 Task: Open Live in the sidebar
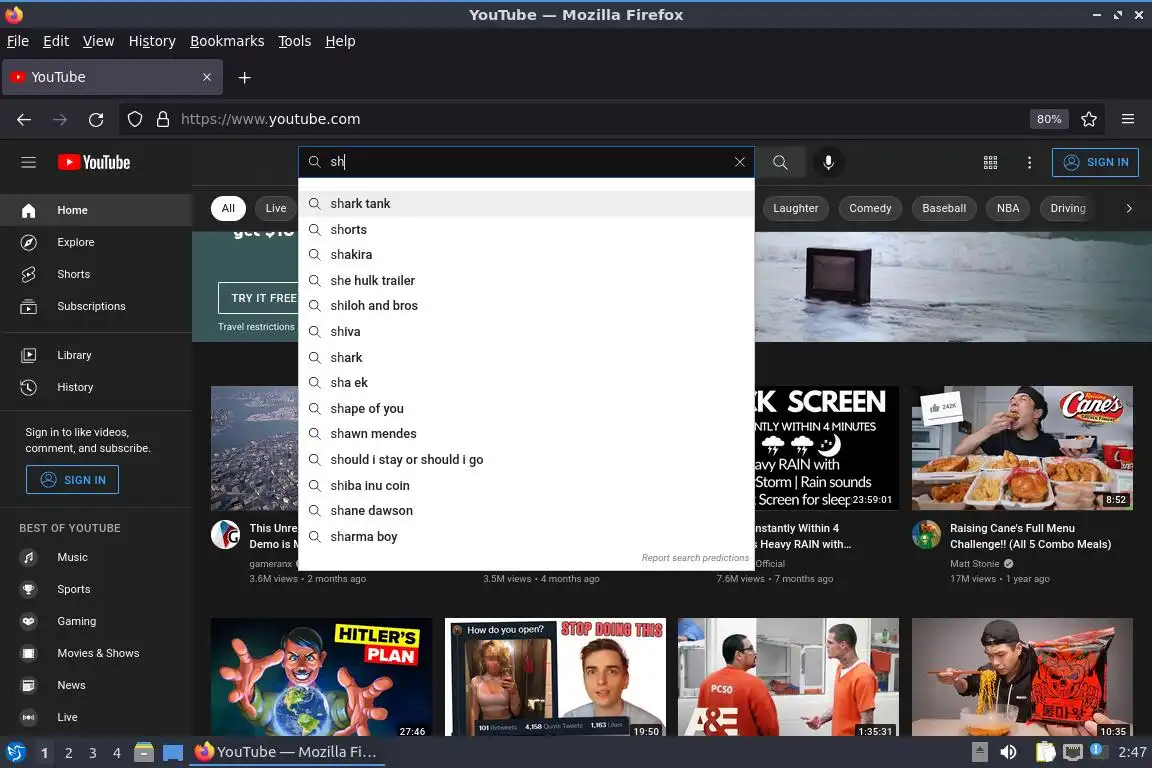tap(96, 717)
